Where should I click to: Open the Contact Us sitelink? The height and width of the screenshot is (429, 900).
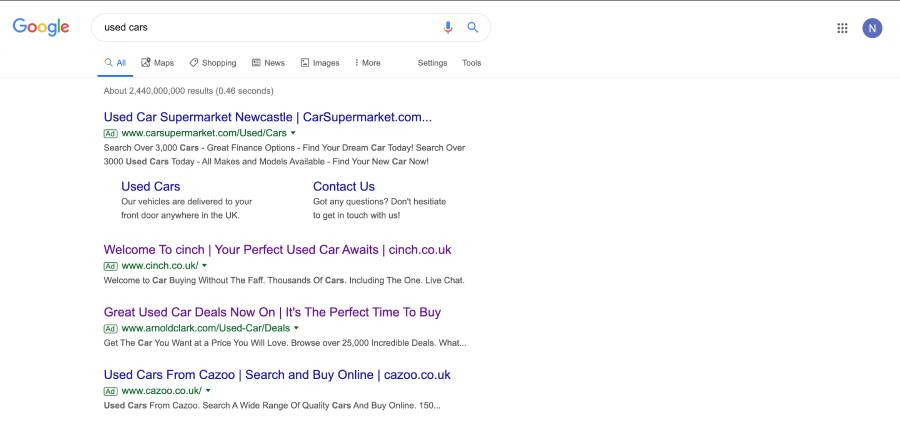pos(344,187)
